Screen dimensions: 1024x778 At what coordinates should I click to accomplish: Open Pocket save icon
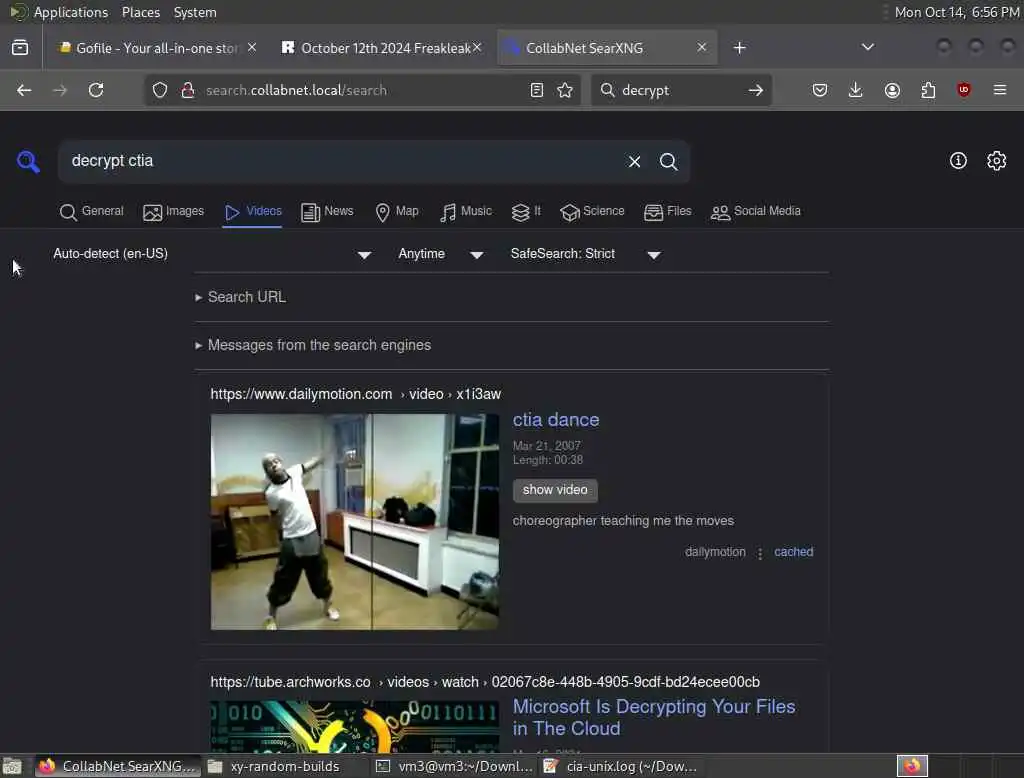click(x=820, y=90)
